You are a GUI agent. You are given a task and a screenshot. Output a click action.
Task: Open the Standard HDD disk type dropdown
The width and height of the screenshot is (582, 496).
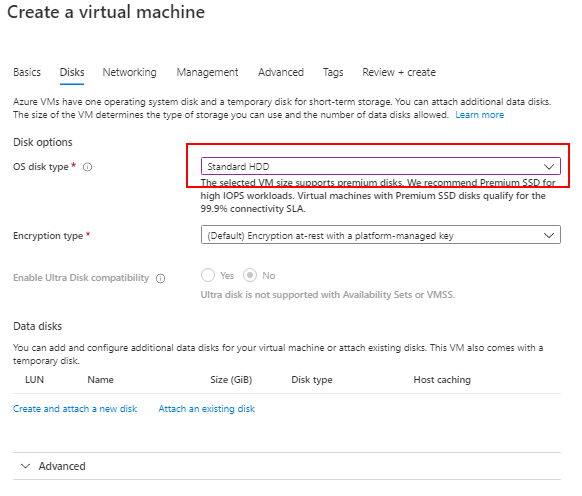(x=380, y=166)
